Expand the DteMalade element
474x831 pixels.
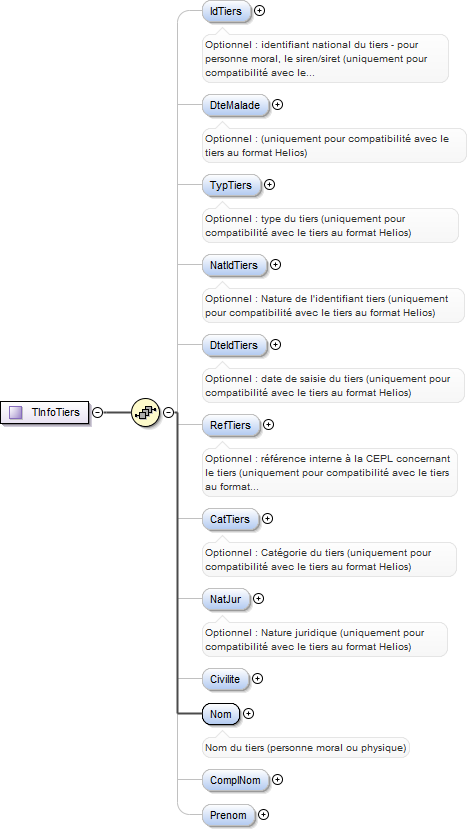point(277,105)
